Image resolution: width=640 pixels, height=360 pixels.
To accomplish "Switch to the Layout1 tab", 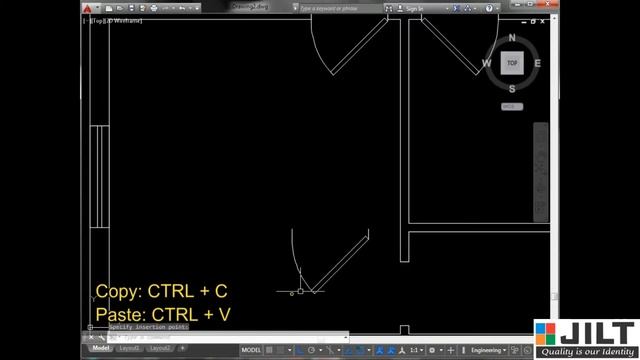I will pos(129,348).
